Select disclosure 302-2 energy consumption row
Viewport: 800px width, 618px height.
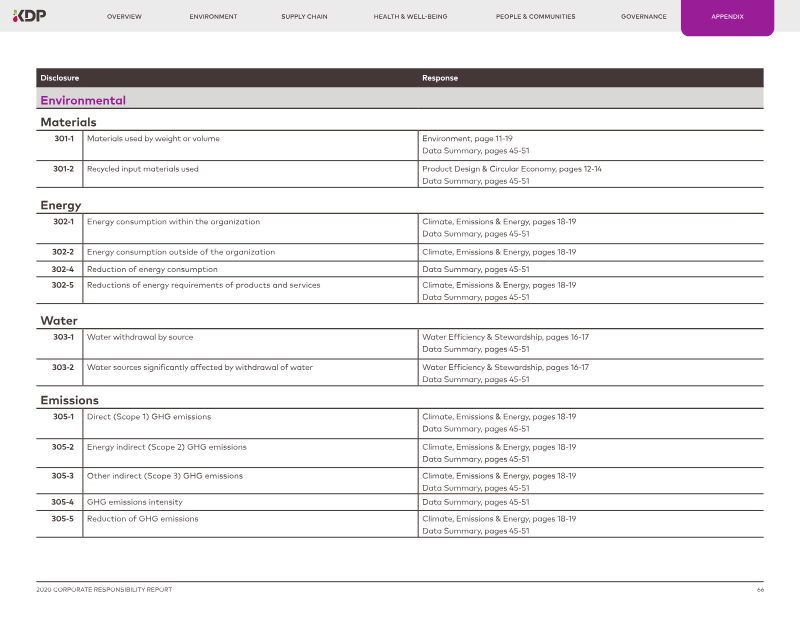click(x=181, y=252)
